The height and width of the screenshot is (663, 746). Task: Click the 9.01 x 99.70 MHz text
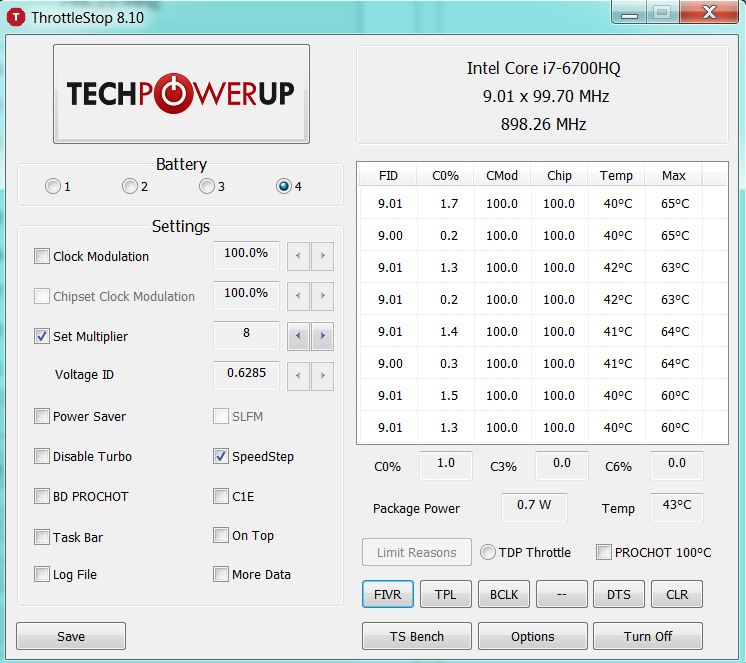point(546,96)
